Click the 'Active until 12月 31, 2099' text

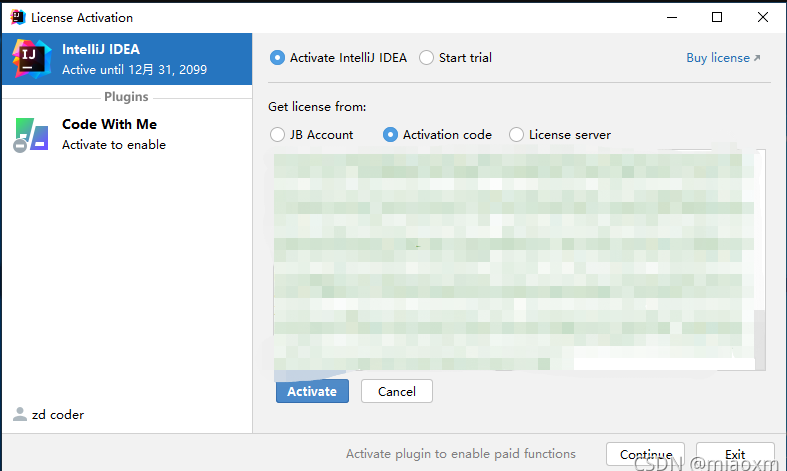[135, 69]
